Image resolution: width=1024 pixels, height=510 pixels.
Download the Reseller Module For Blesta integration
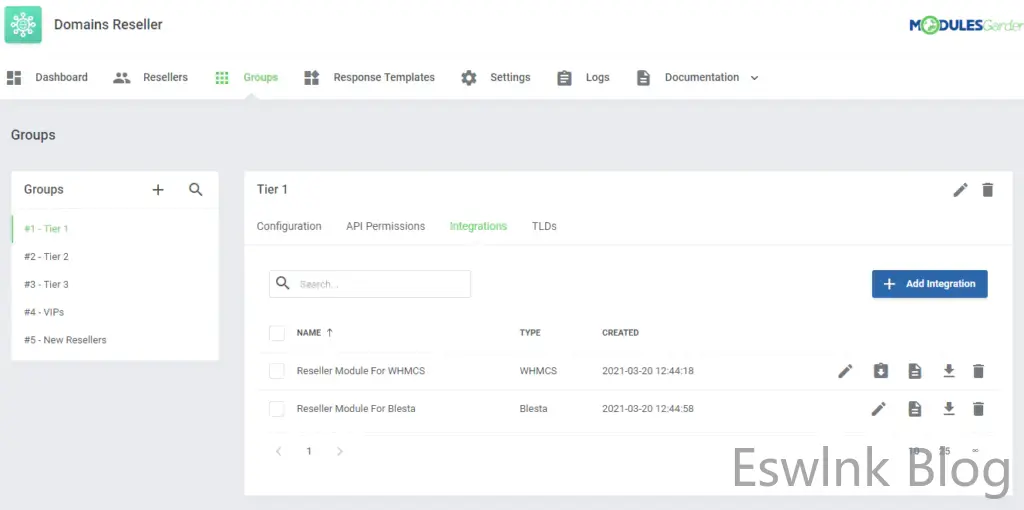[x=949, y=408]
